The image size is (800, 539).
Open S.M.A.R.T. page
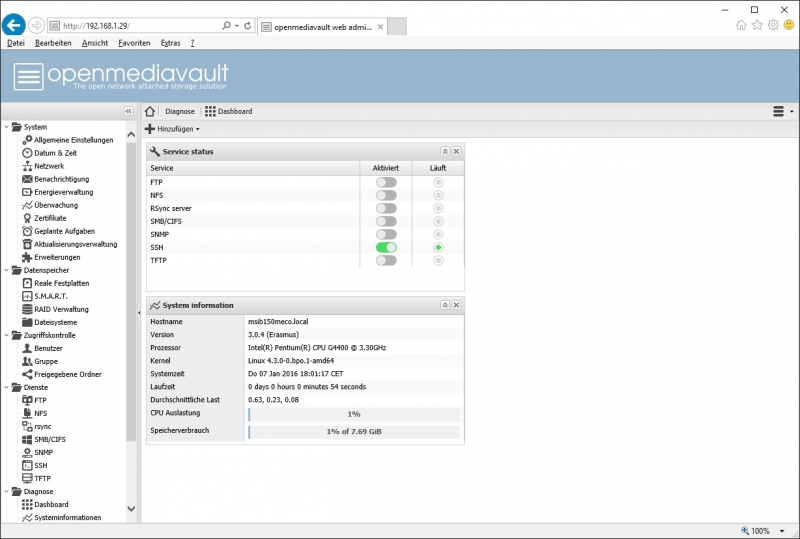[x=45, y=296]
